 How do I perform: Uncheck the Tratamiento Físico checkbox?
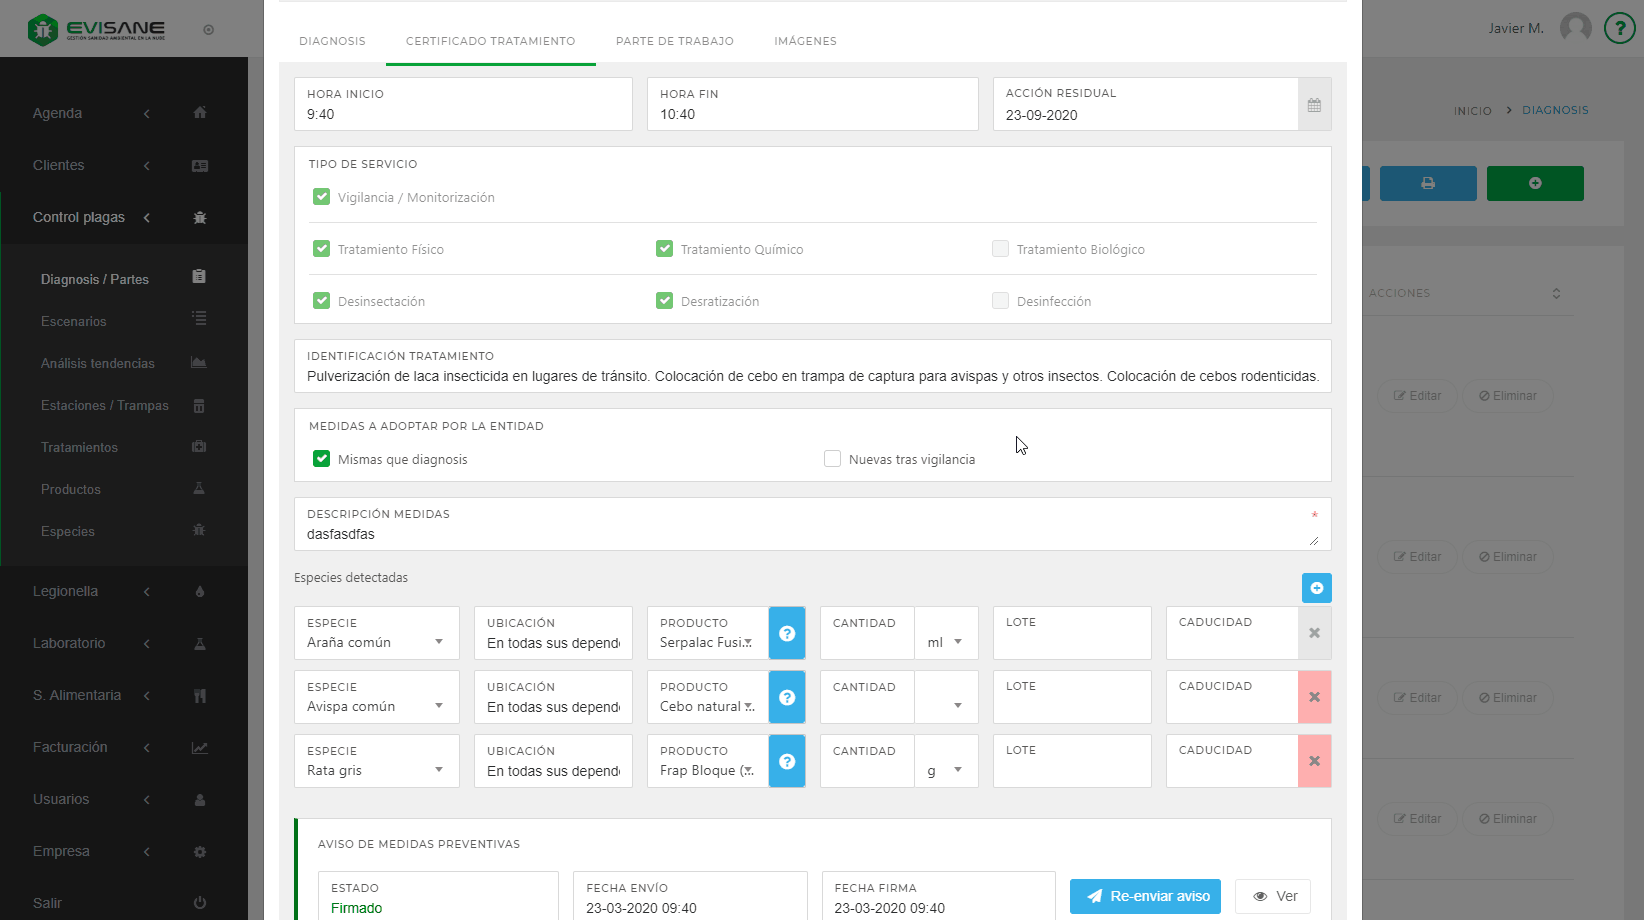point(322,249)
